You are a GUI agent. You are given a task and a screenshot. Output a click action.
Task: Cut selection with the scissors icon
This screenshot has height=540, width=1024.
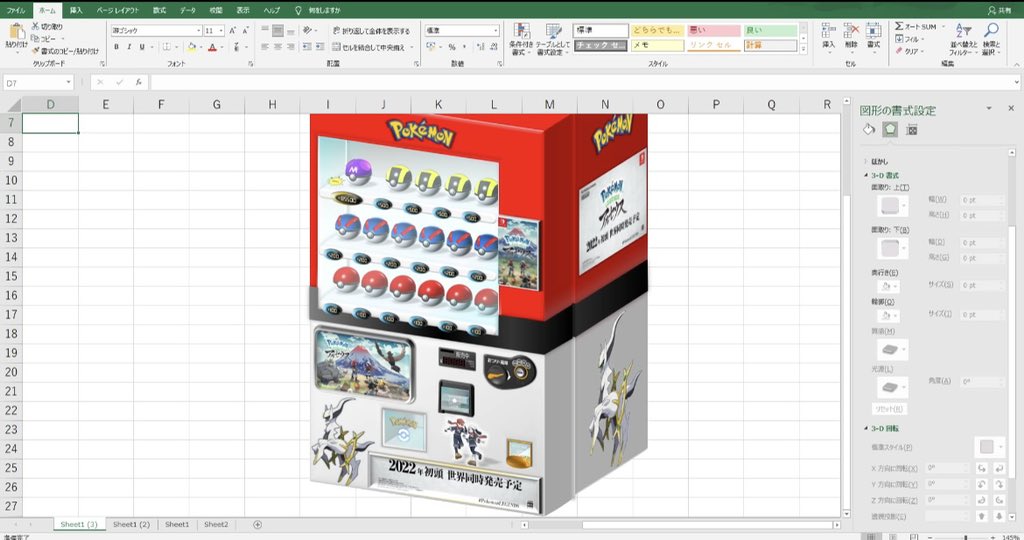(35, 26)
